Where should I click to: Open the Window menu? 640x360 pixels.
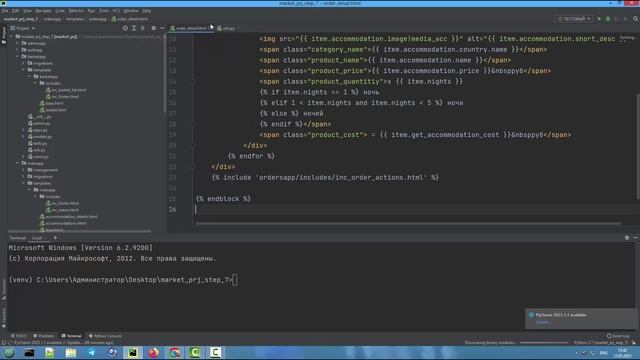click(x=131, y=11)
